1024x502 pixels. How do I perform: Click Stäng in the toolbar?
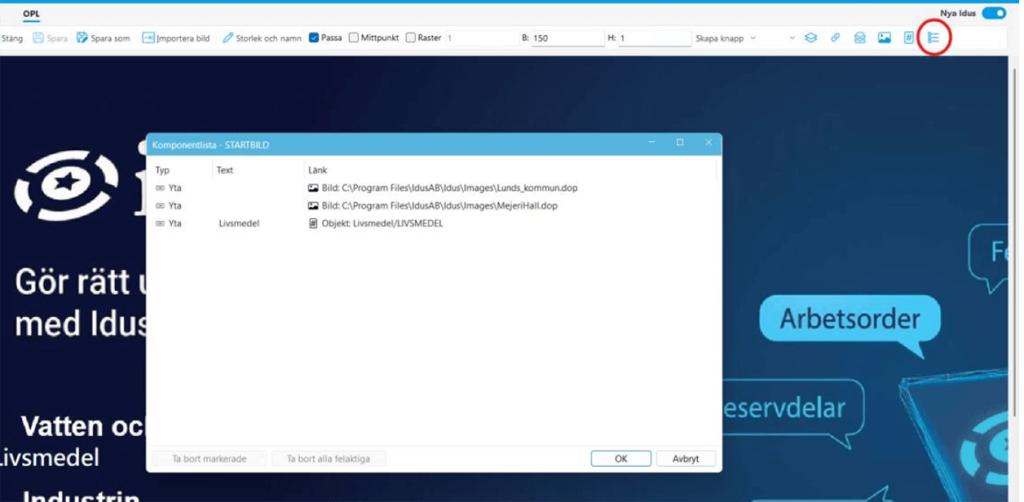coord(12,38)
